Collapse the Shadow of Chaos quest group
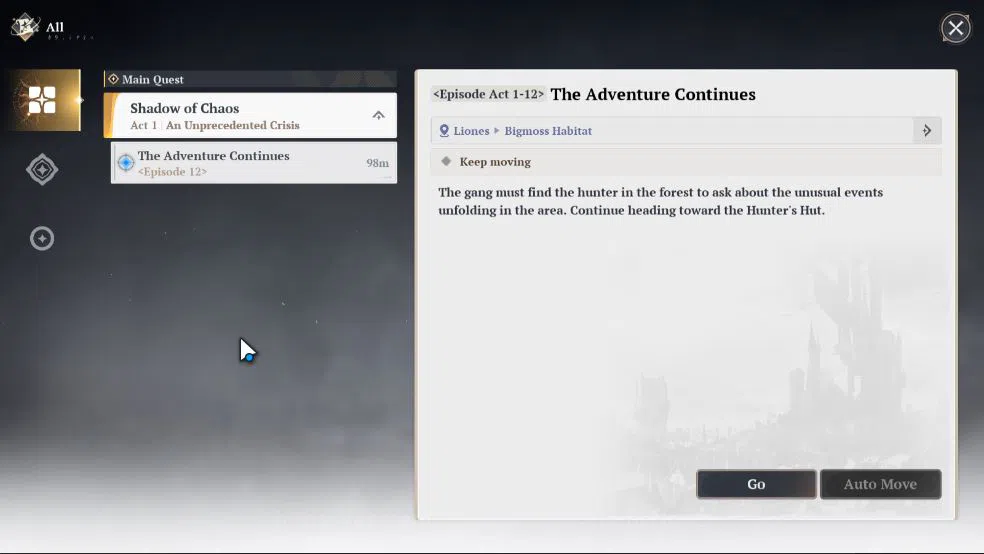The width and height of the screenshot is (984, 554). click(x=378, y=115)
